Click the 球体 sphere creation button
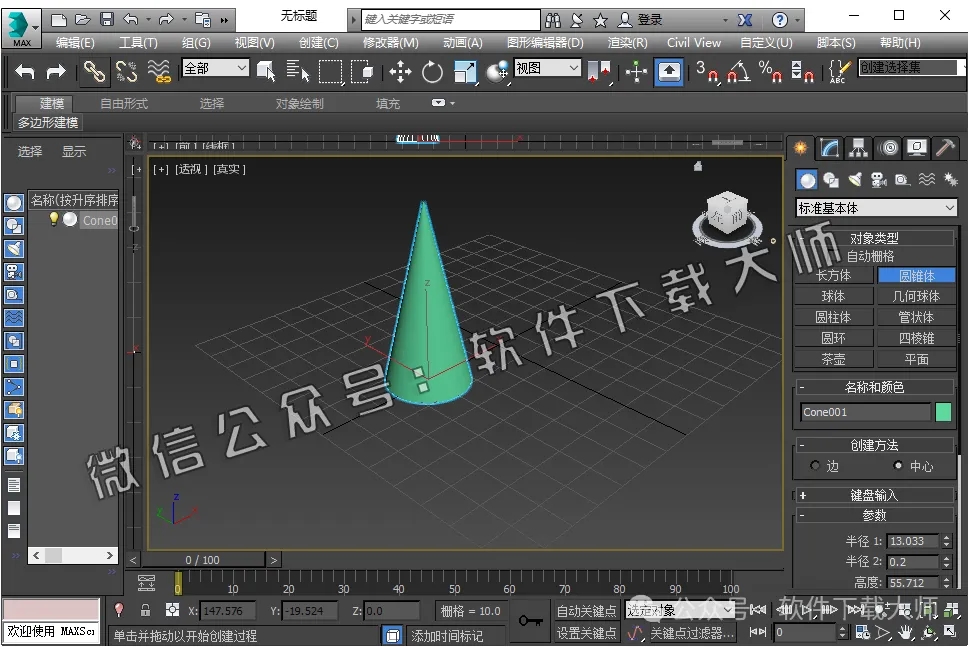Image resolution: width=969 pixels, height=647 pixels. (833, 295)
